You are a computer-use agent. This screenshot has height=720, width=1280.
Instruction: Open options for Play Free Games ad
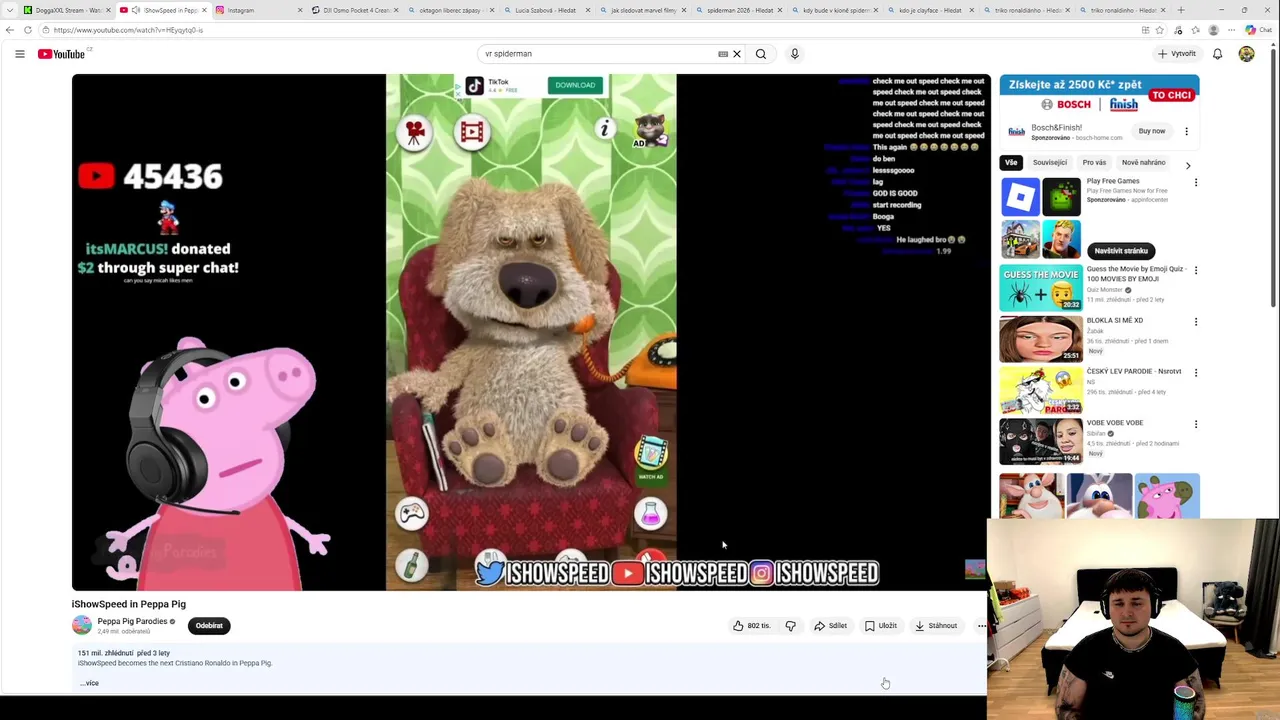click(1195, 183)
